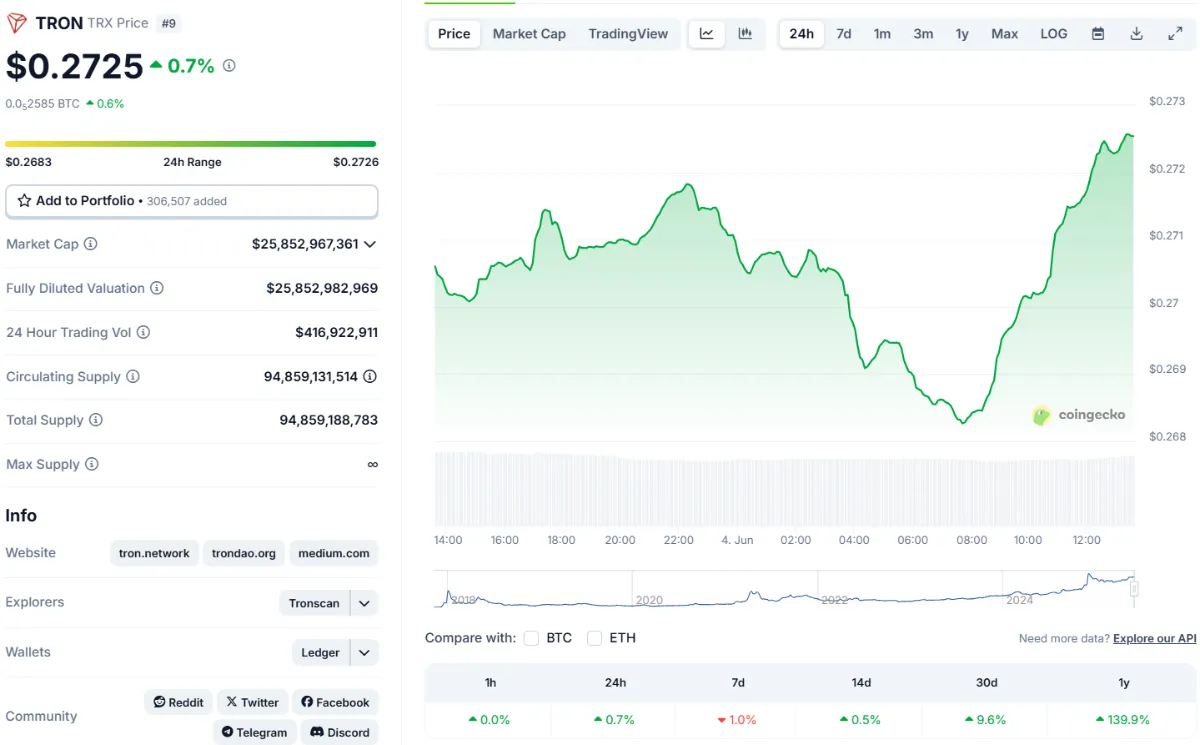Enable BTC comparison checkbox

point(531,638)
